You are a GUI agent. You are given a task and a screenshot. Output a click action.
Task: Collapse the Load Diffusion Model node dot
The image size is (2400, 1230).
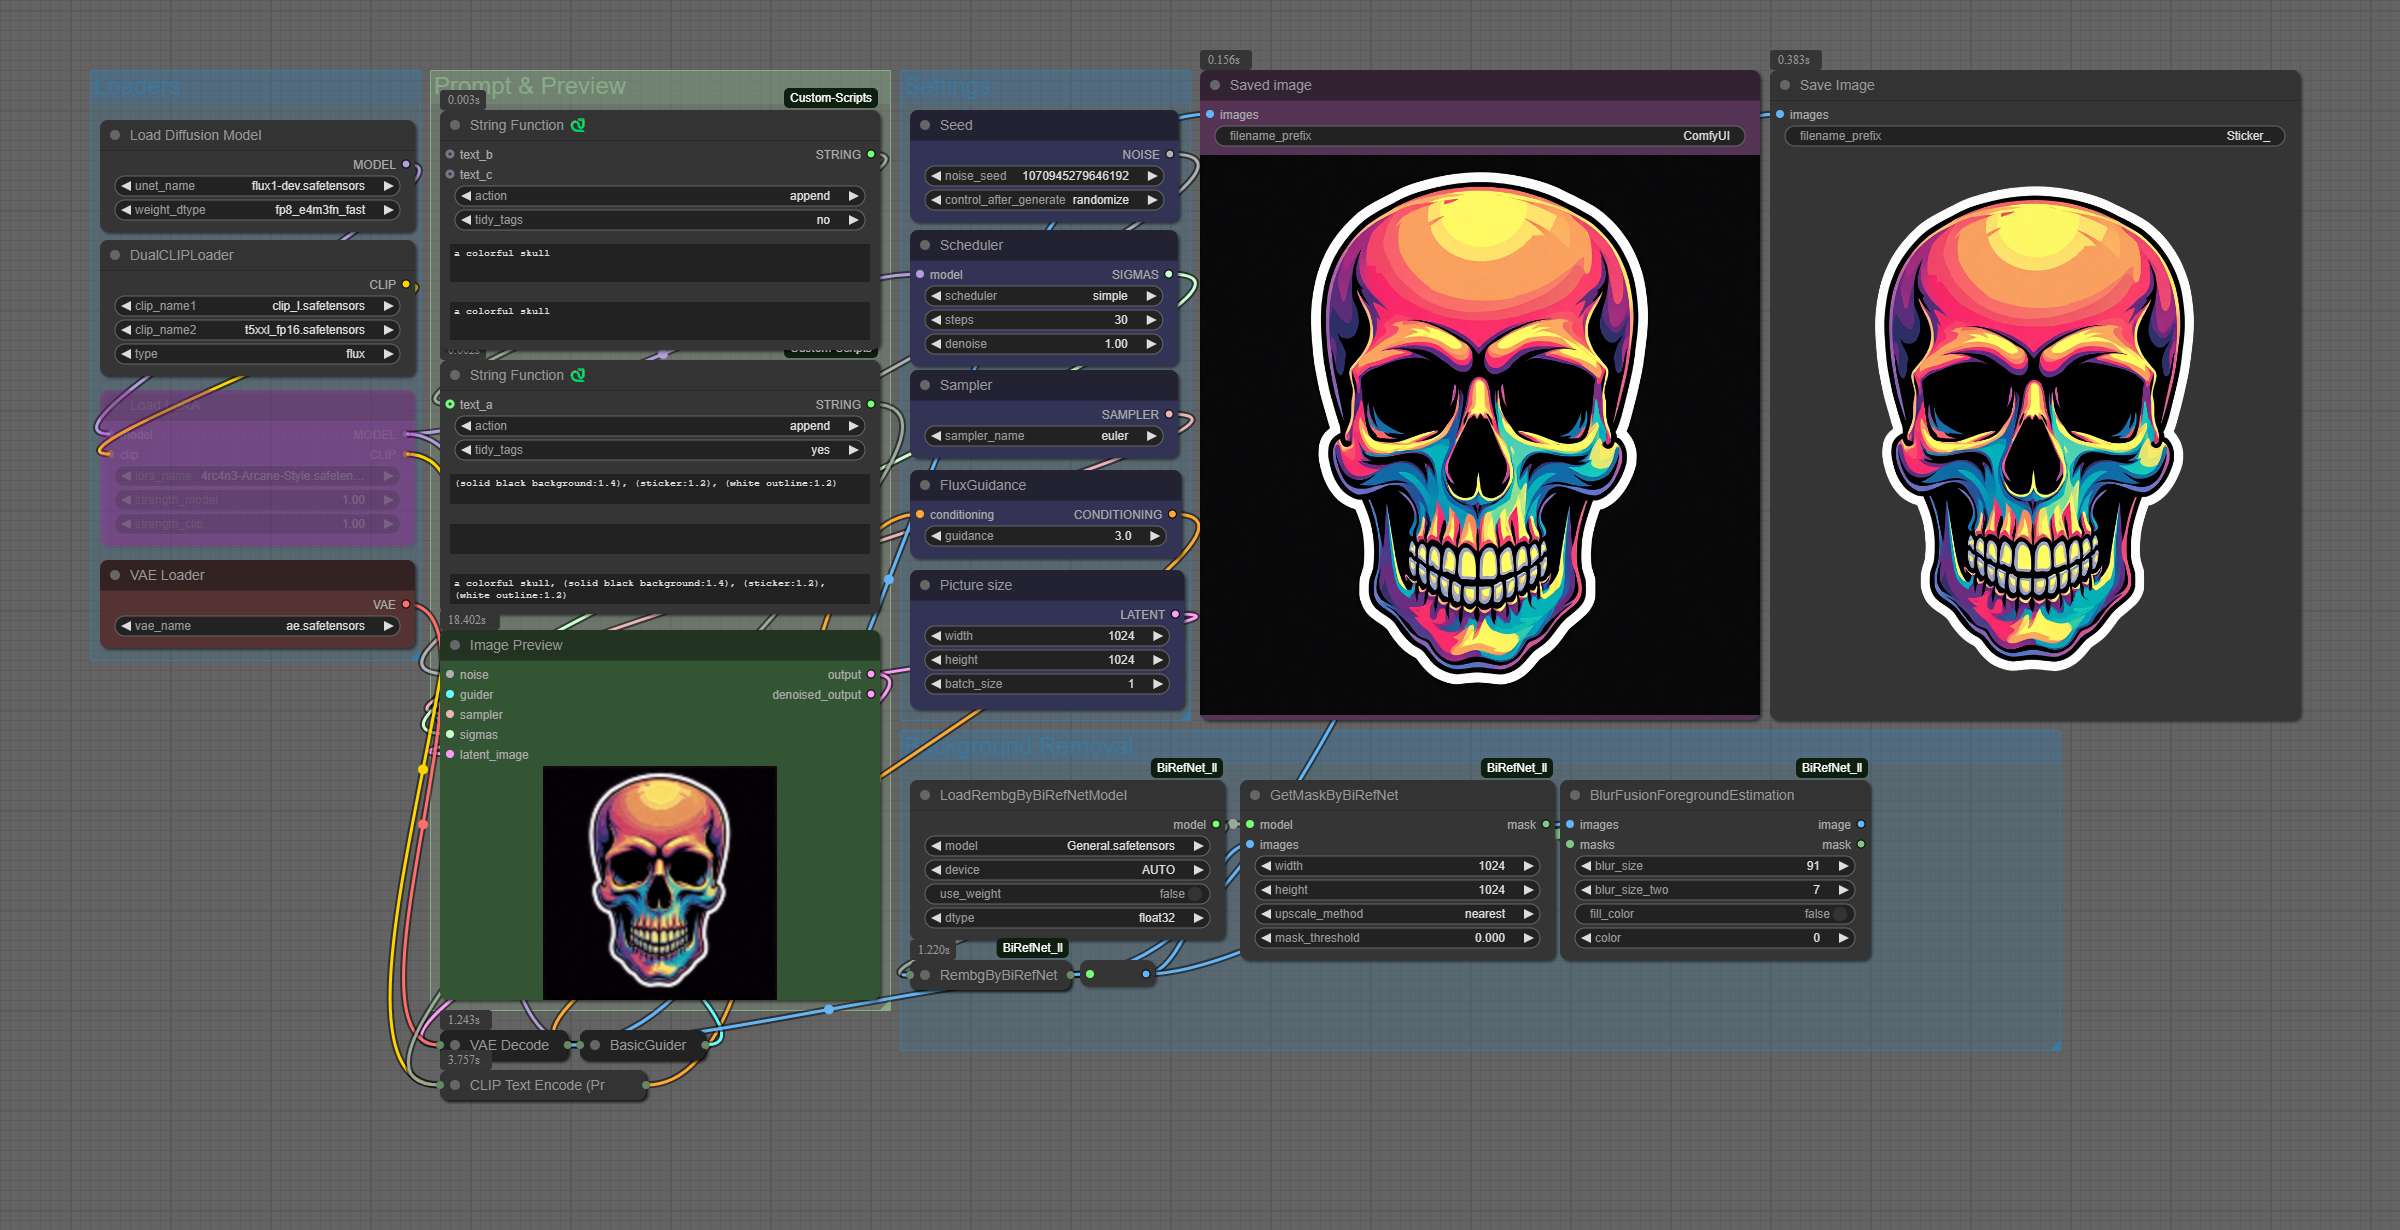(x=115, y=135)
